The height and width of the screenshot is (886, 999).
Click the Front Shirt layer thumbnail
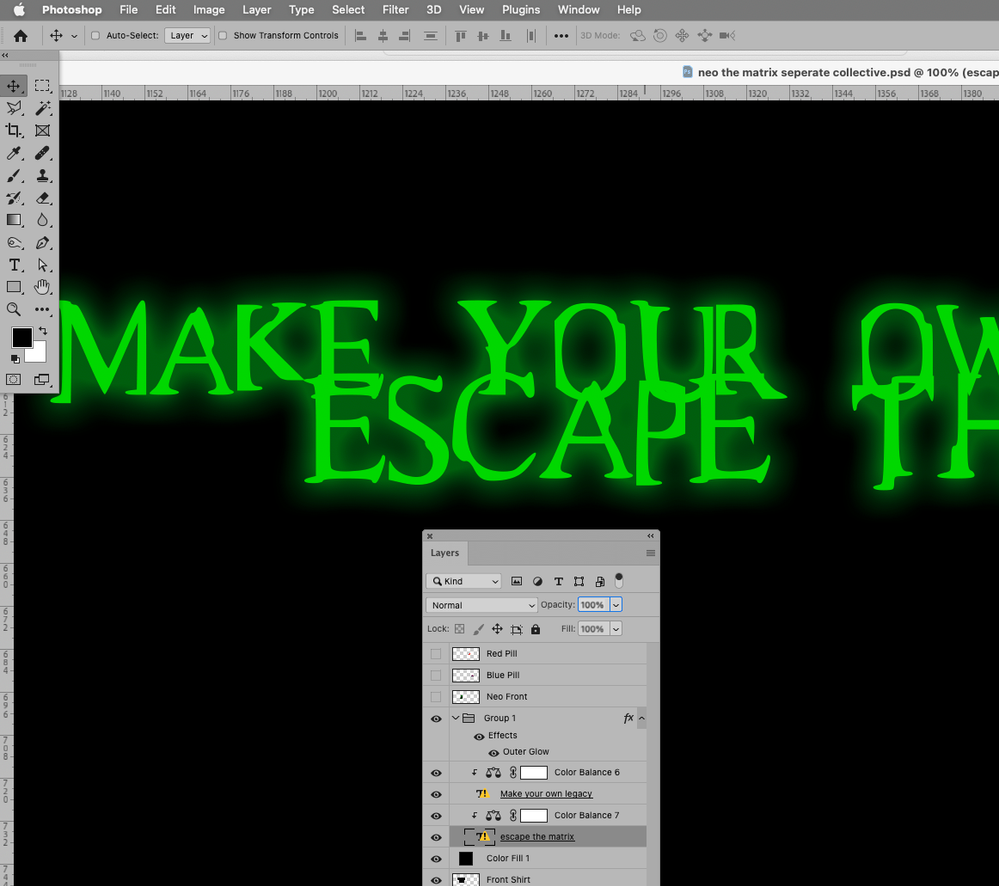[465, 879]
